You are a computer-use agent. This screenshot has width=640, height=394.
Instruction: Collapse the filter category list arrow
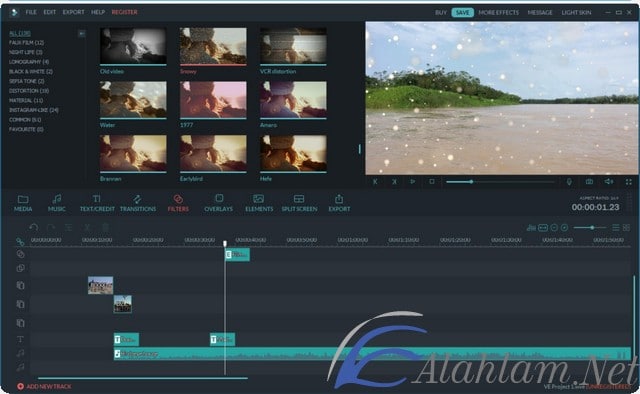[x=82, y=33]
